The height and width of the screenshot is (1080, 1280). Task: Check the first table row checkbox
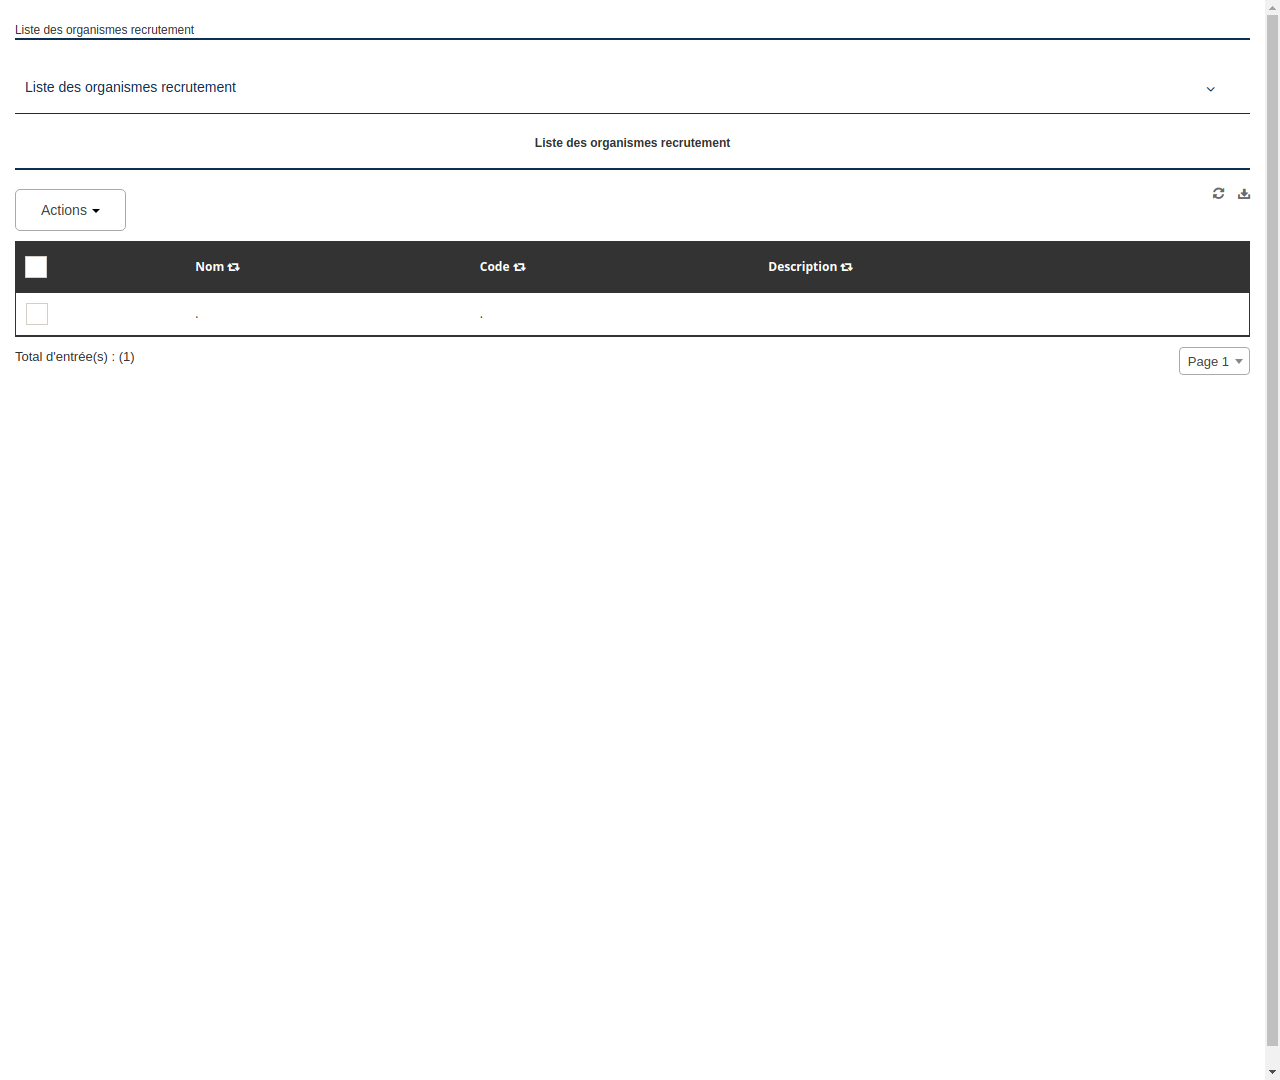pos(36,313)
